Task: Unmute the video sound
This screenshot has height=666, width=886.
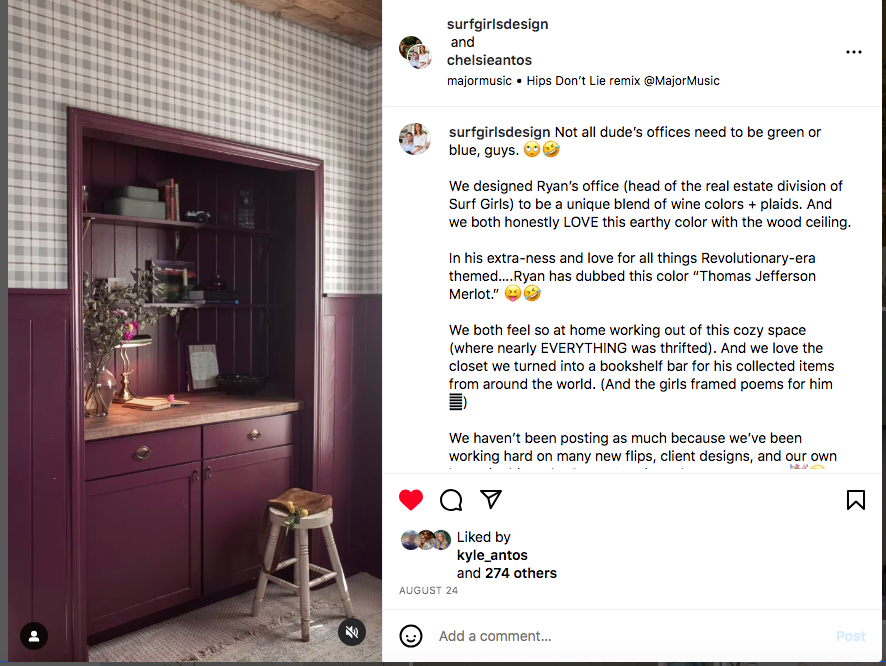Action: pyautogui.click(x=352, y=632)
